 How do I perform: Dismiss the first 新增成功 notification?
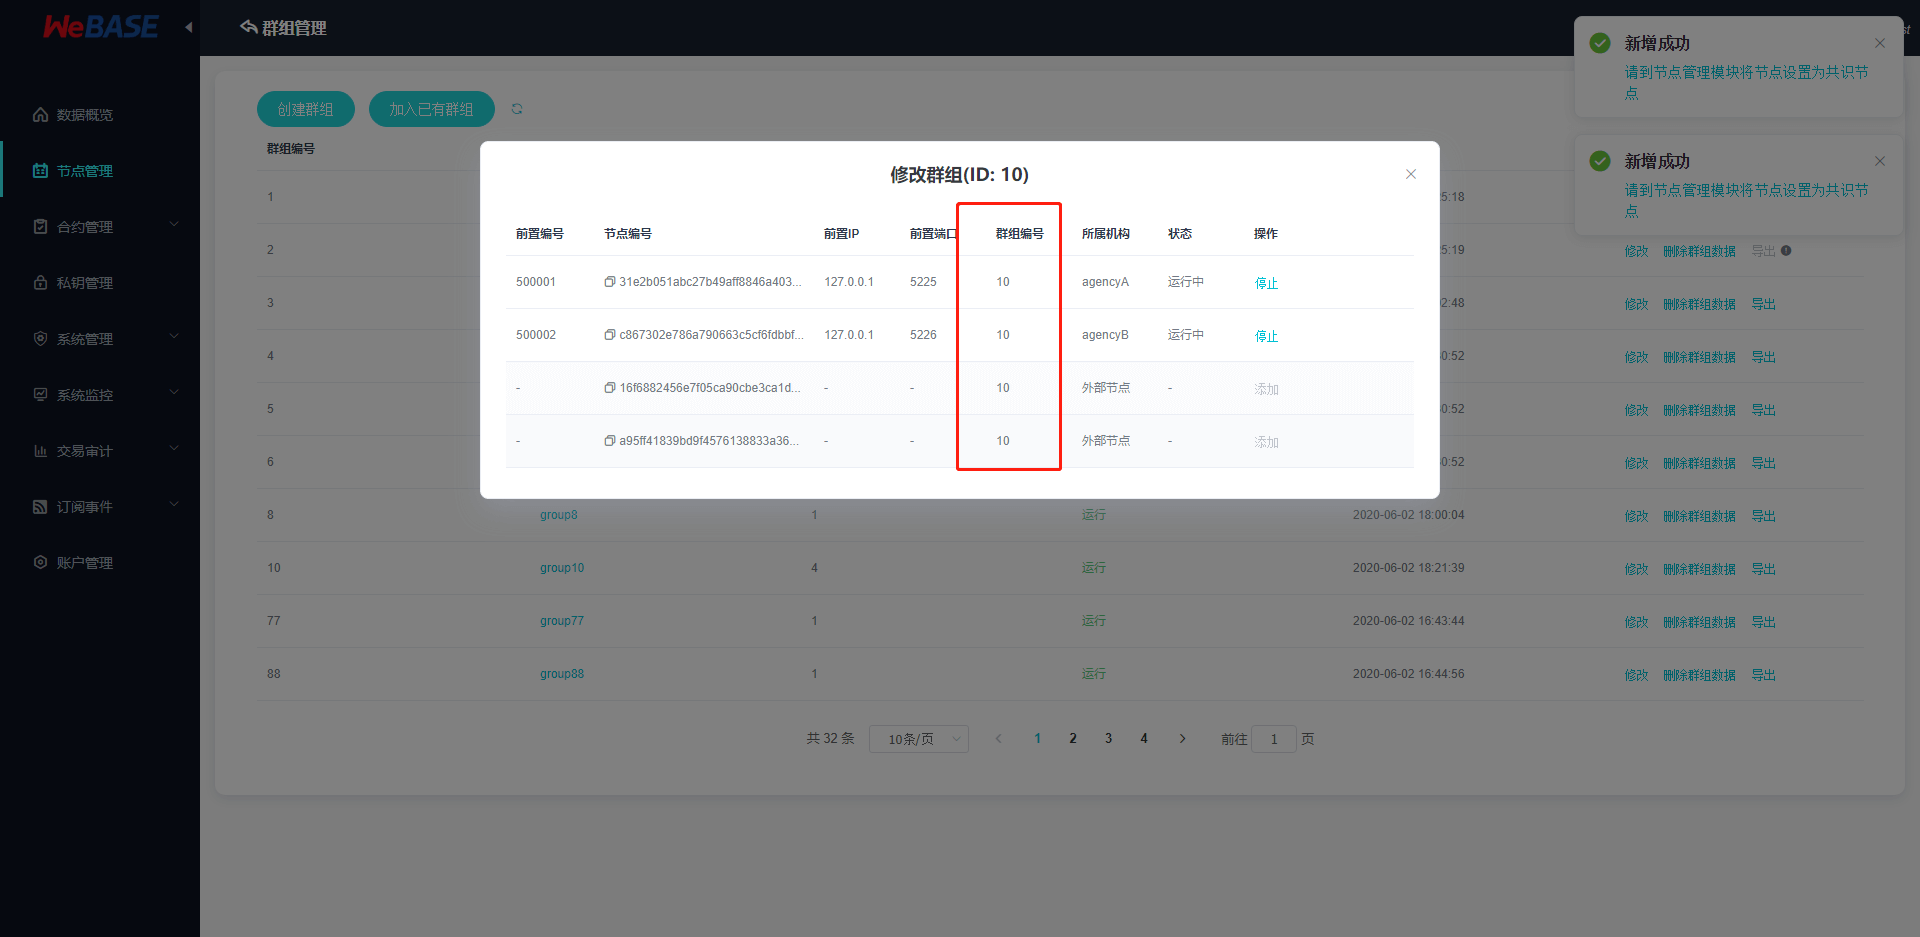tap(1880, 43)
